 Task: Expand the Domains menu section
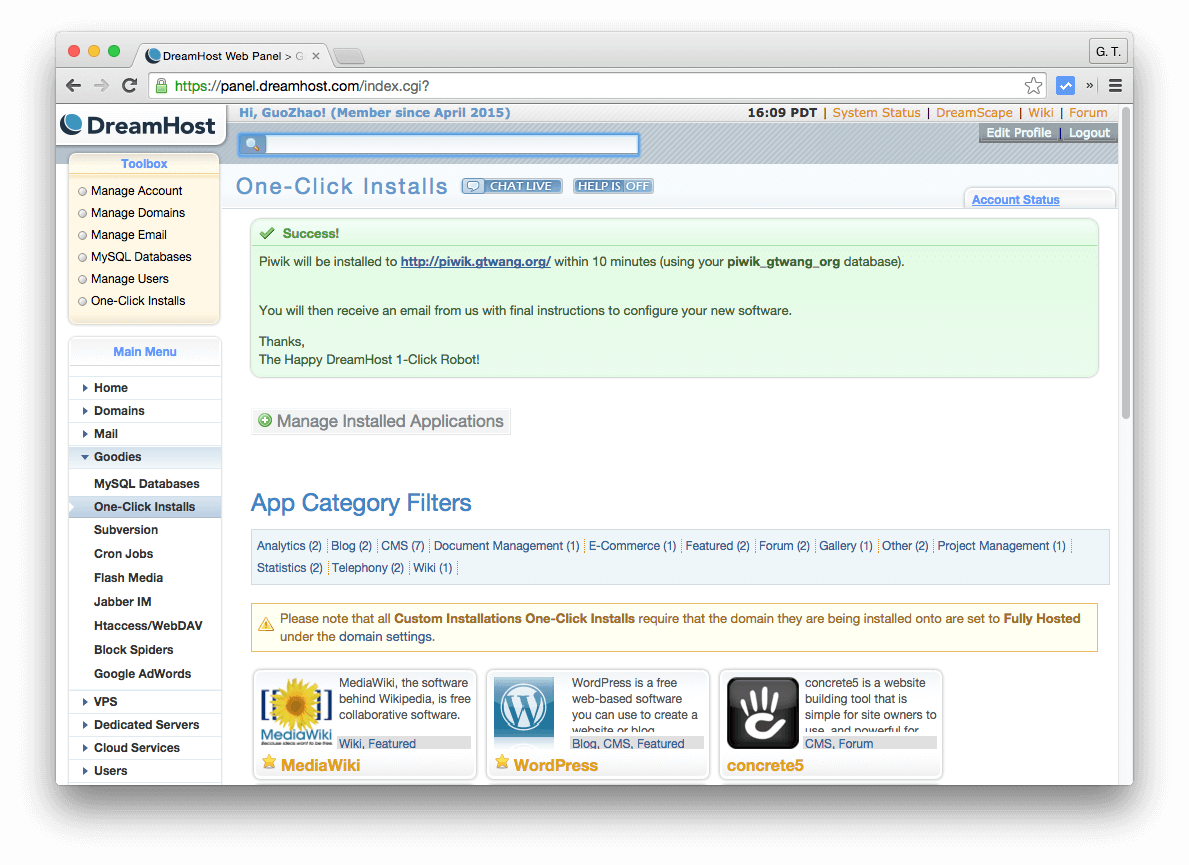point(119,411)
